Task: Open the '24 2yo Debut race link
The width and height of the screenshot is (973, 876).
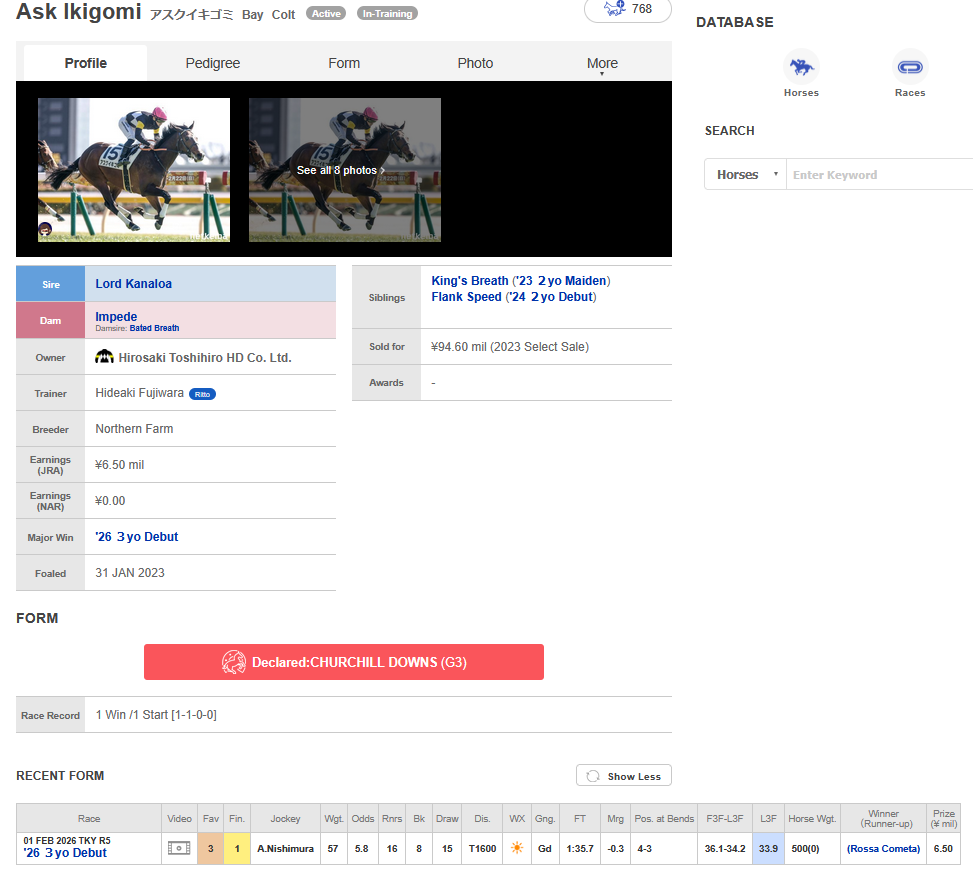Action: [552, 297]
